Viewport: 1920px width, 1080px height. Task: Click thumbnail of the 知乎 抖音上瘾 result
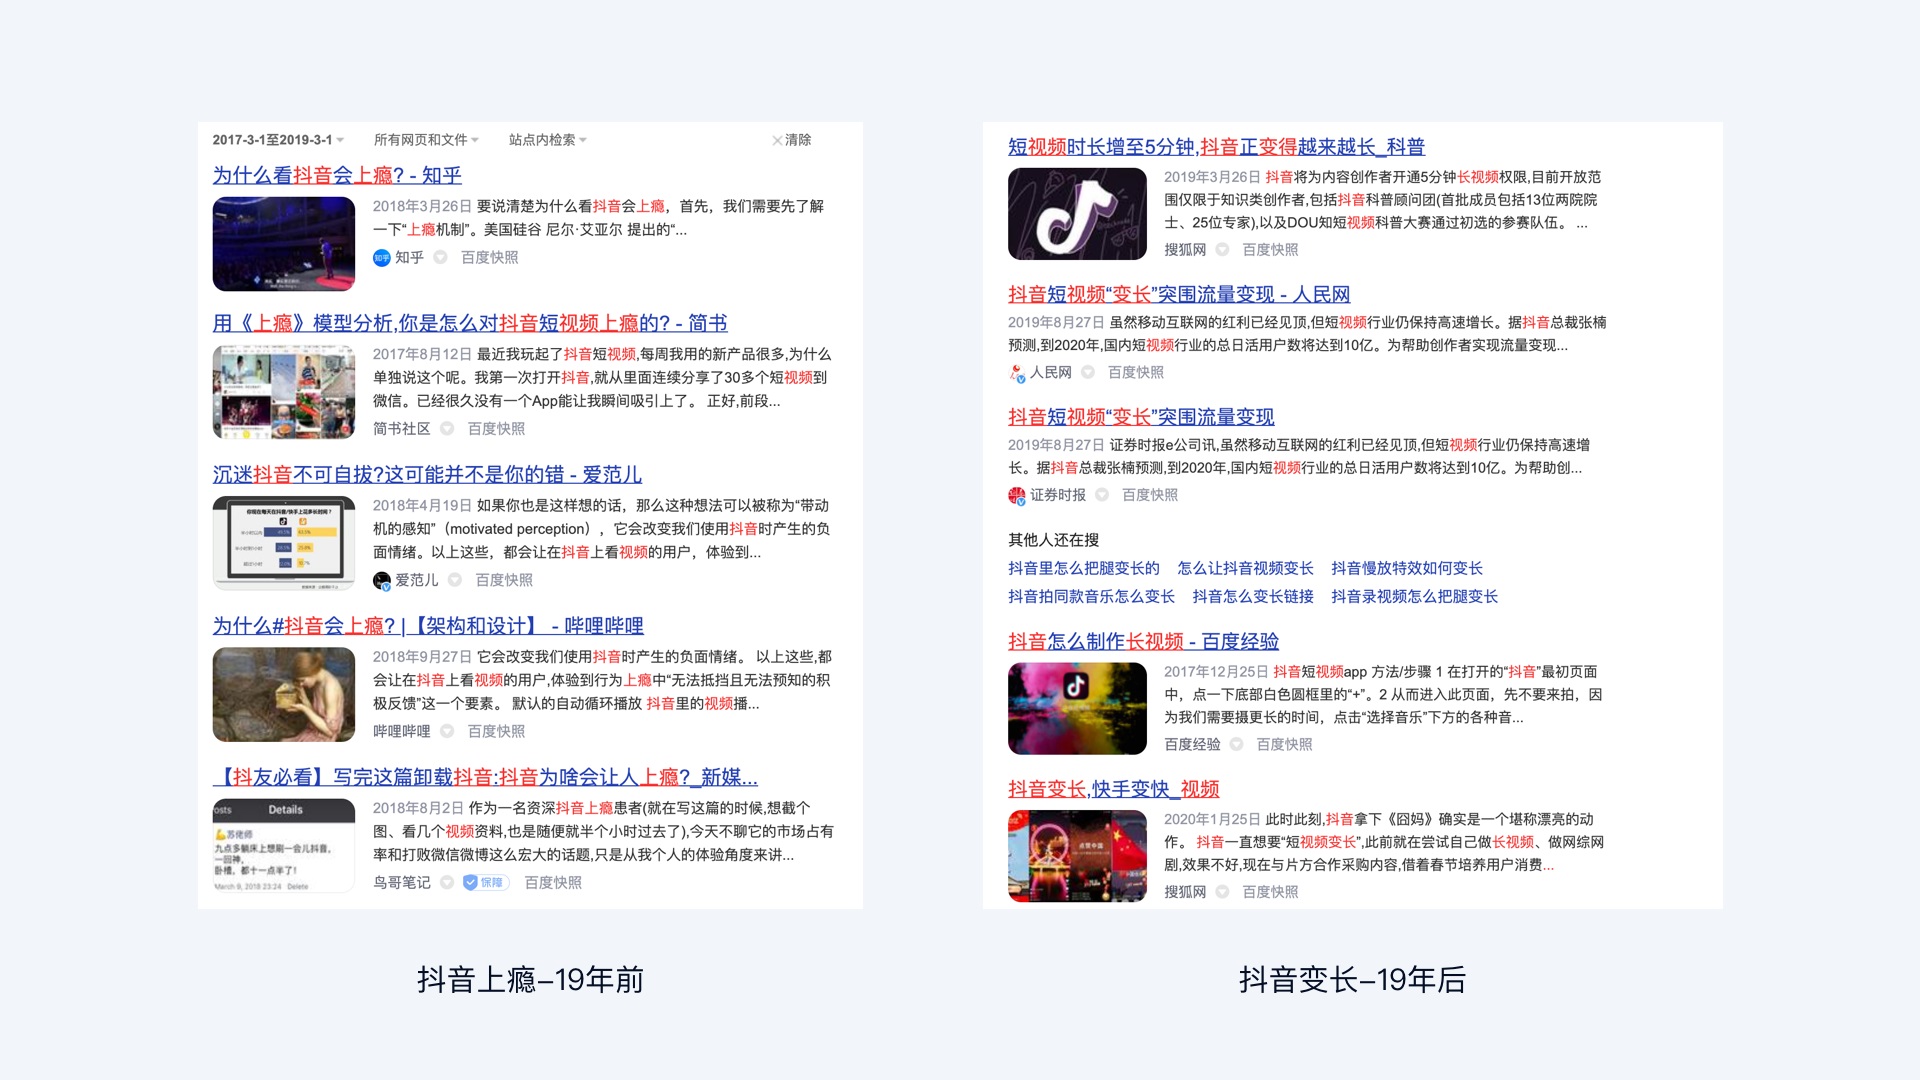[284, 244]
